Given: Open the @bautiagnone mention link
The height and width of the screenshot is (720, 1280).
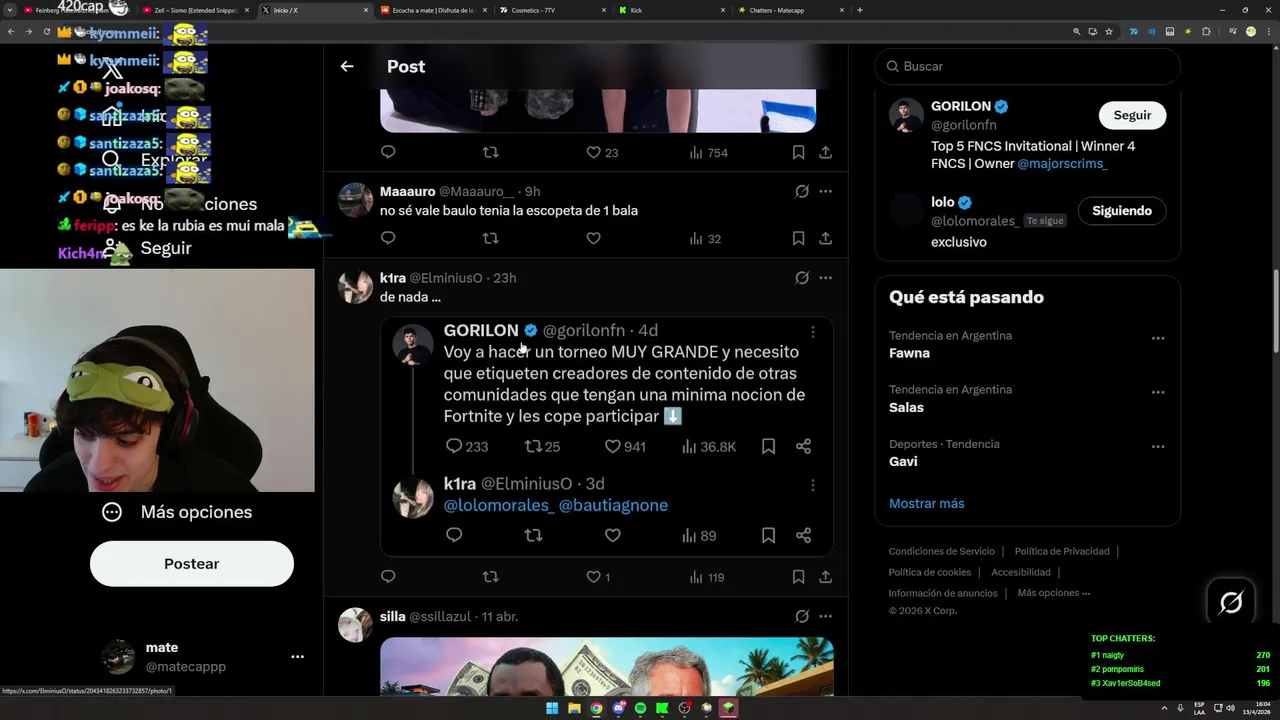Looking at the screenshot, I should [613, 506].
